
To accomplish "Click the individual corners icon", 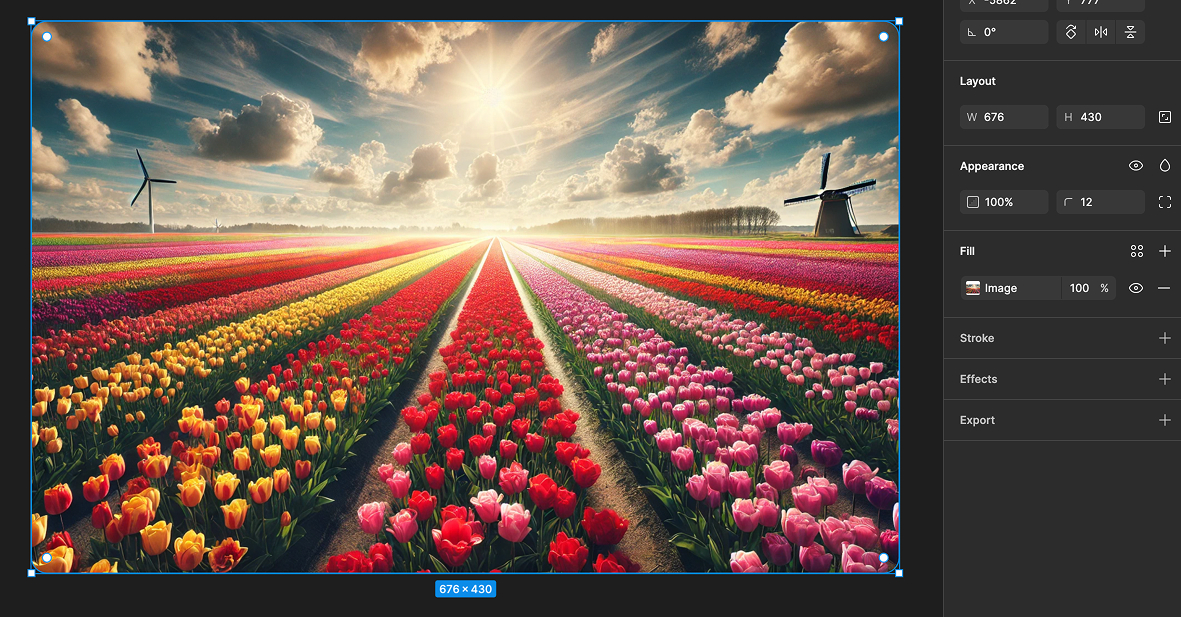I will [x=1165, y=202].
